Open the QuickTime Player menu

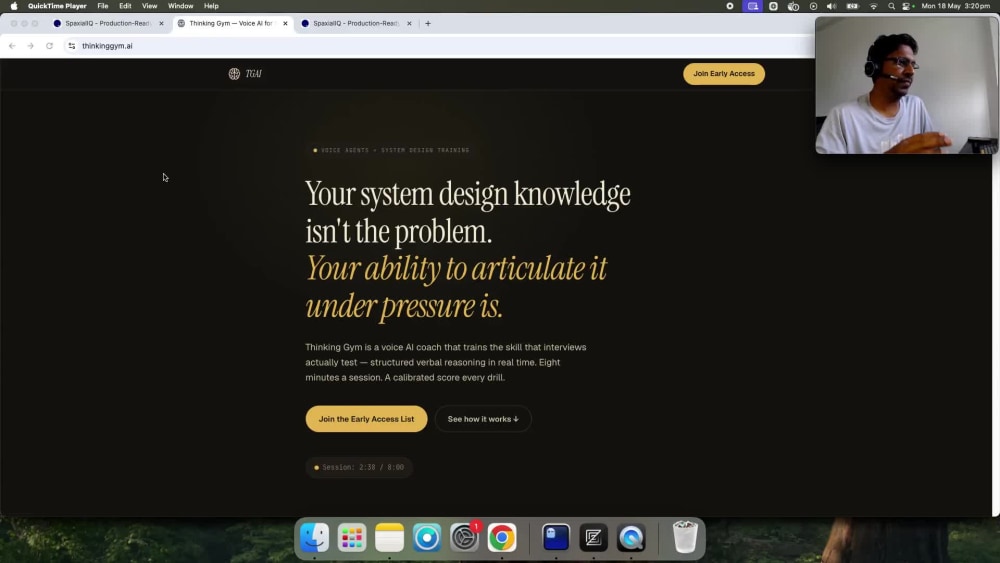tap(57, 6)
